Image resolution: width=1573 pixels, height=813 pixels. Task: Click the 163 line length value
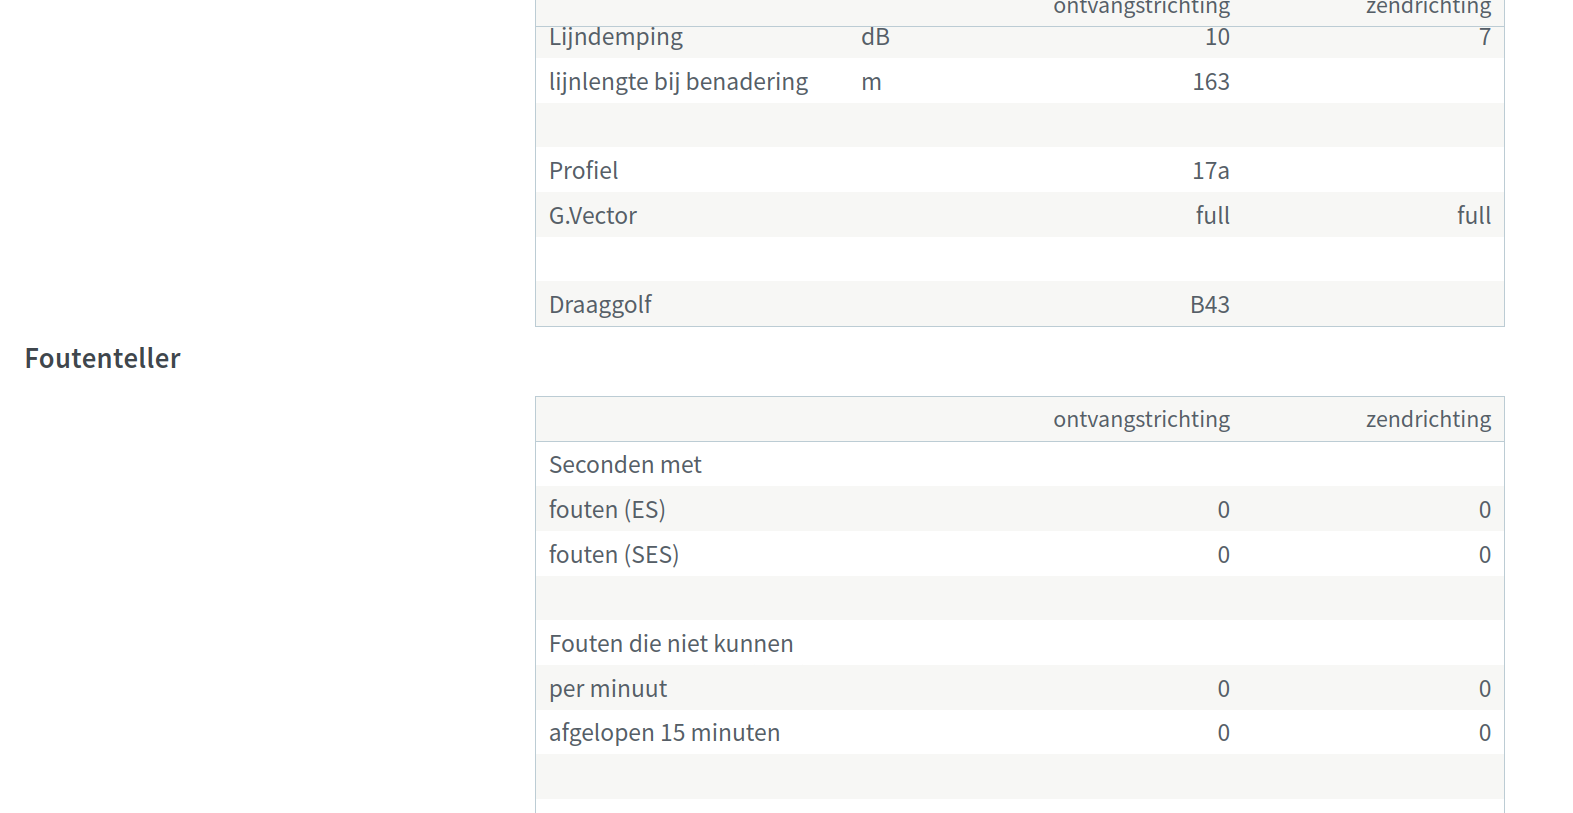tap(1210, 82)
